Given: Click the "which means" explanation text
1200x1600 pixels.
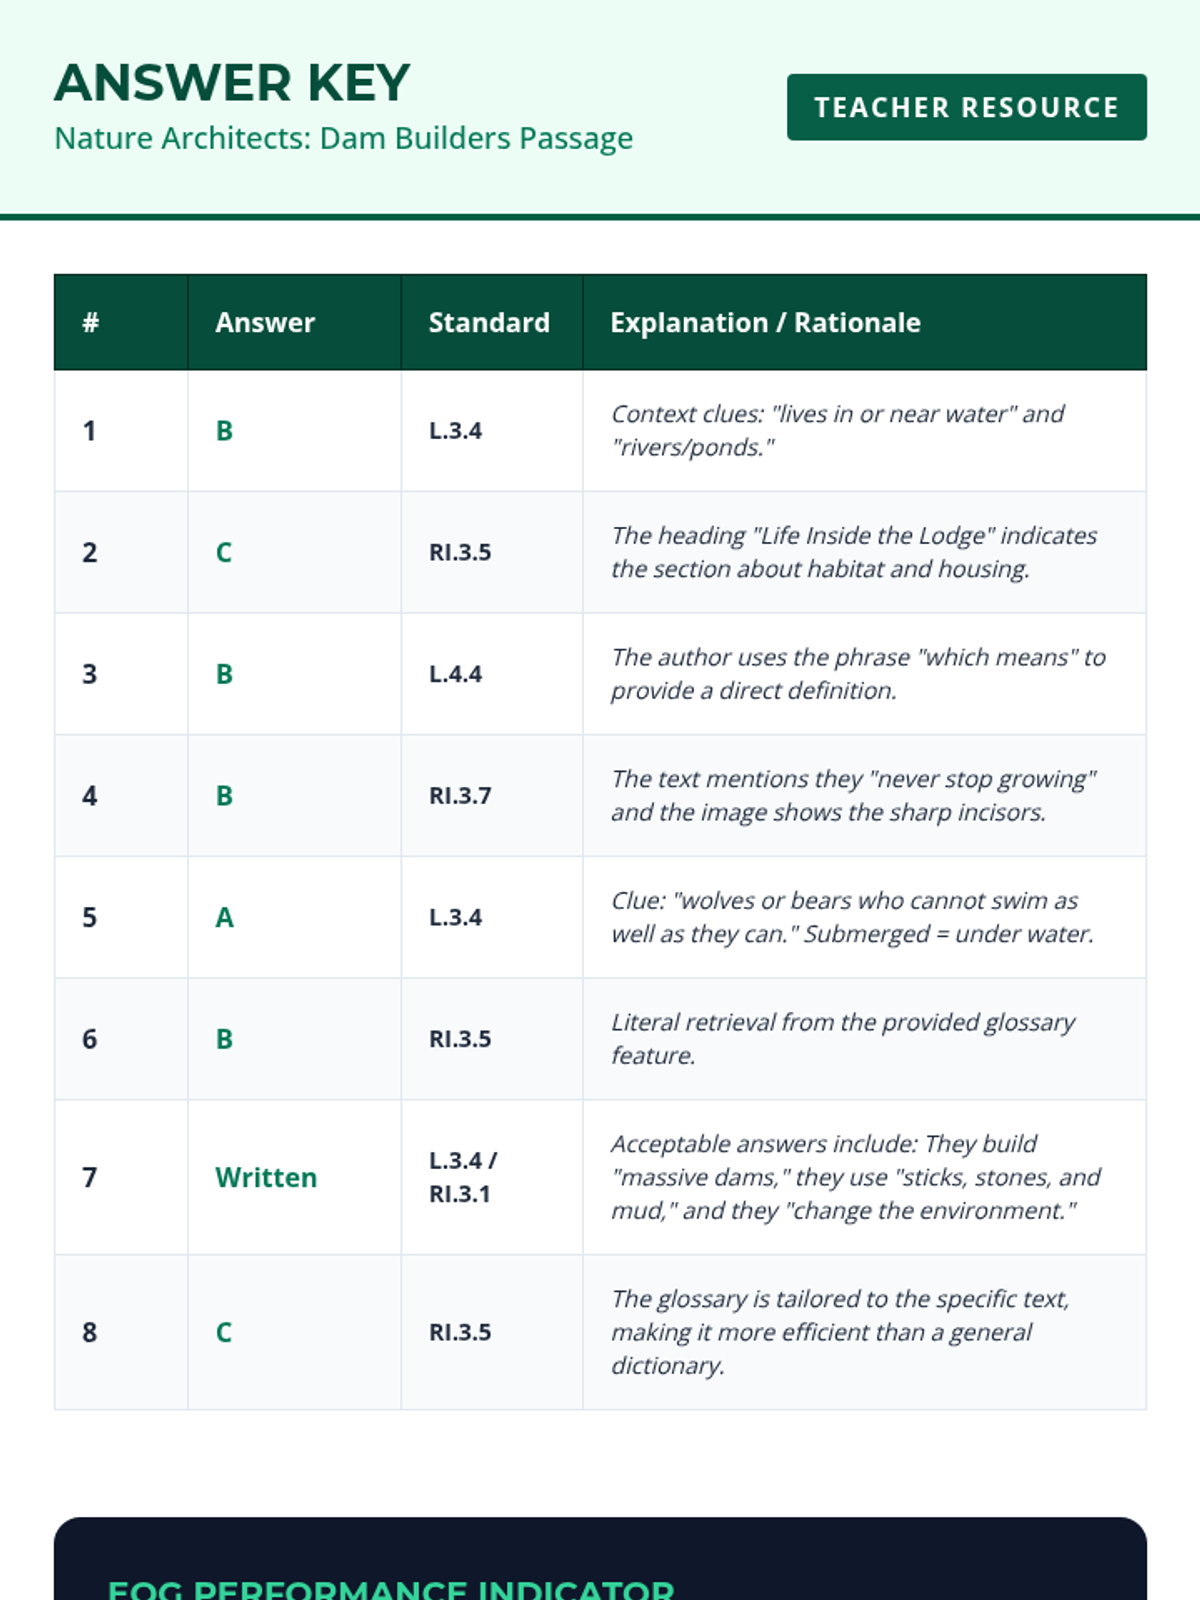Looking at the screenshot, I should pyautogui.click(x=858, y=674).
